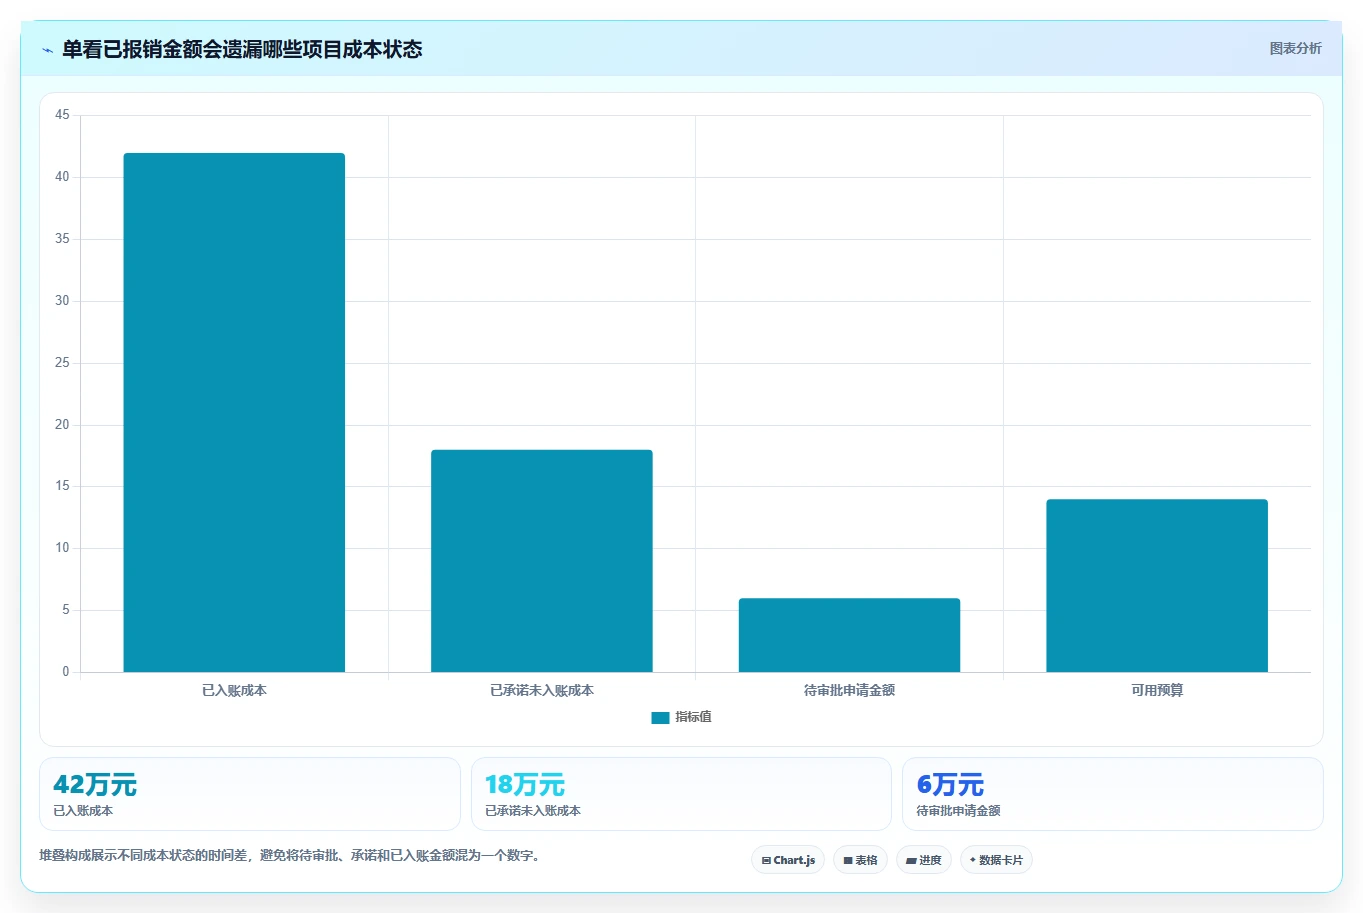This screenshot has width=1363, height=913.
Task: Click the icon inside 进度 tag
Action: 911,860
